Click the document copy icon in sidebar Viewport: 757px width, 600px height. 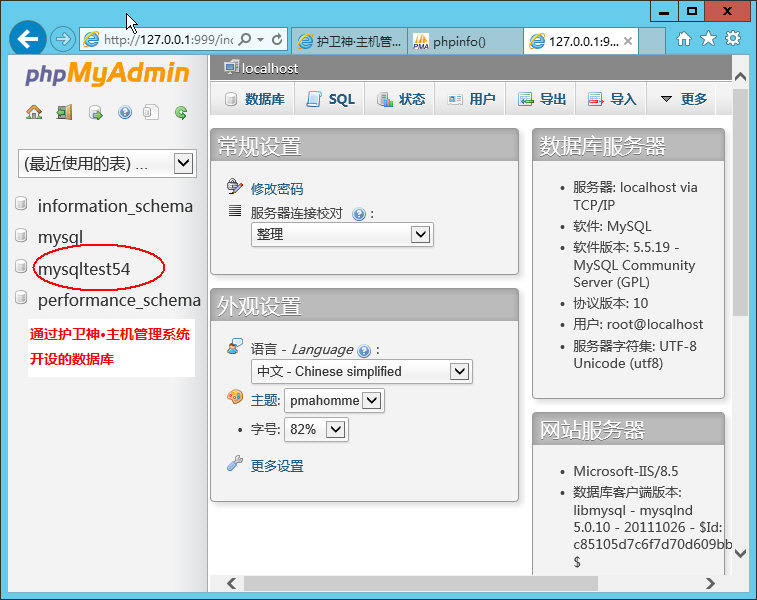tap(151, 112)
